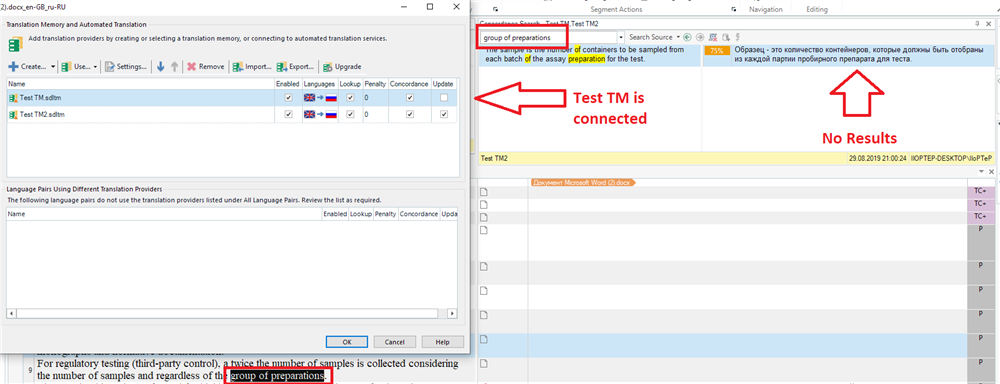Toggle Enabled checkbox for Test TM2.sdltm
This screenshot has width=1000, height=384.
pos(288,114)
